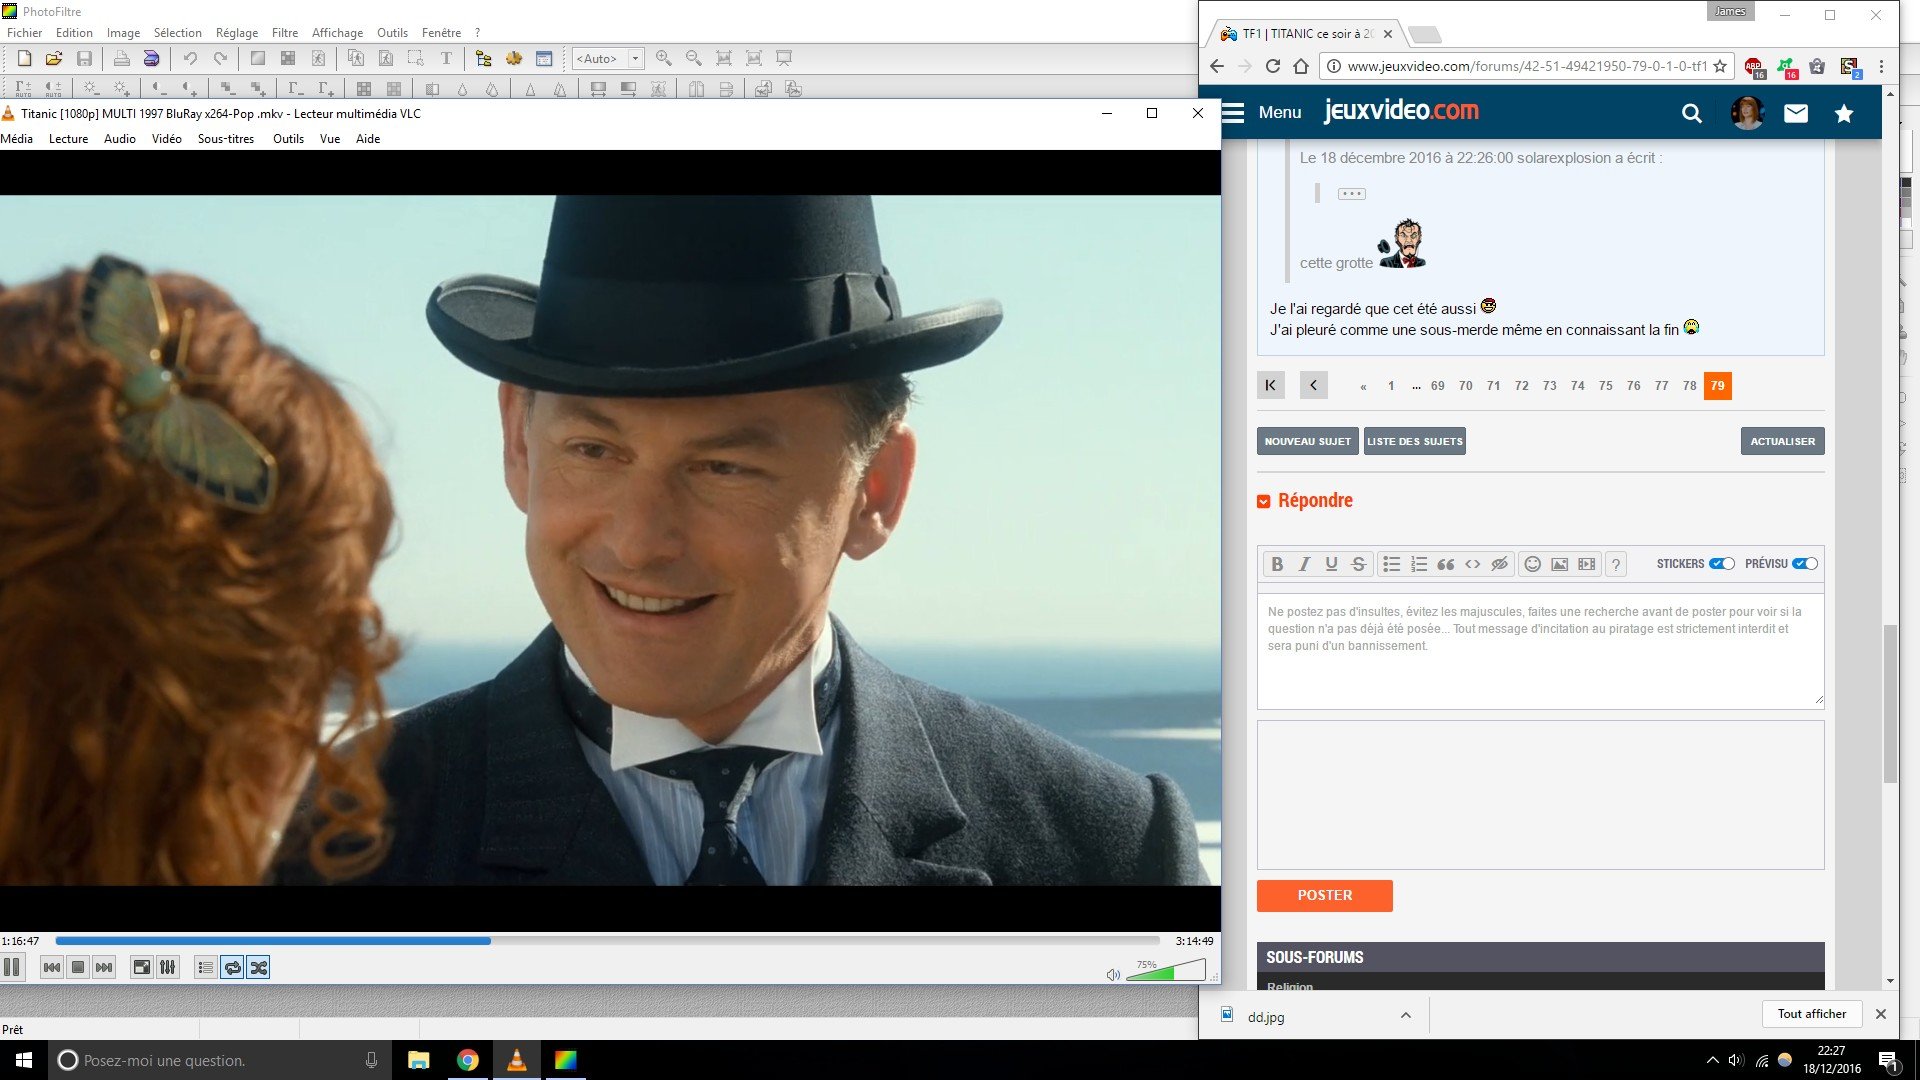Open VLC extended settings equalizer icon

coord(168,967)
